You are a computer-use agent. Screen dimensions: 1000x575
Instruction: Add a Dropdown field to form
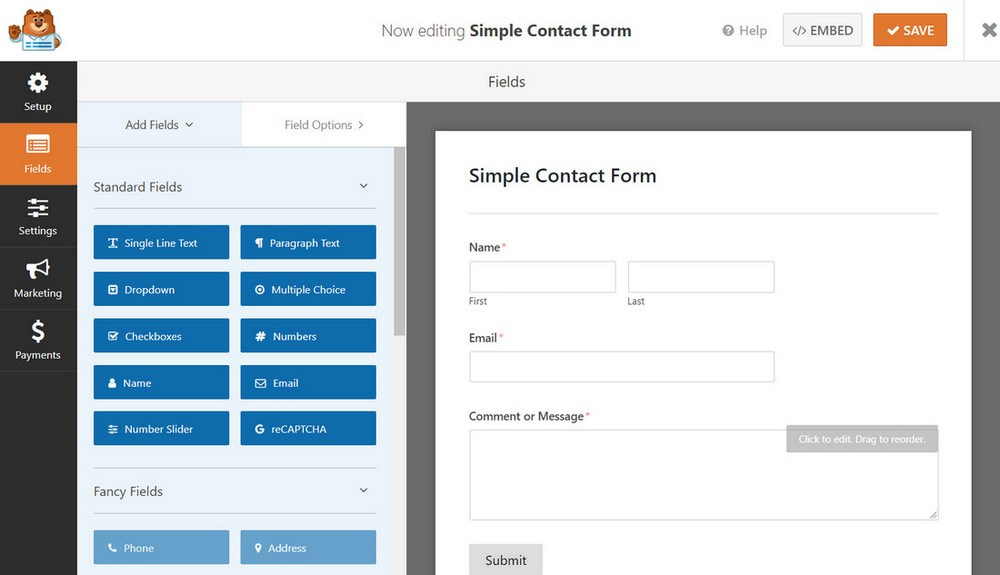click(161, 290)
